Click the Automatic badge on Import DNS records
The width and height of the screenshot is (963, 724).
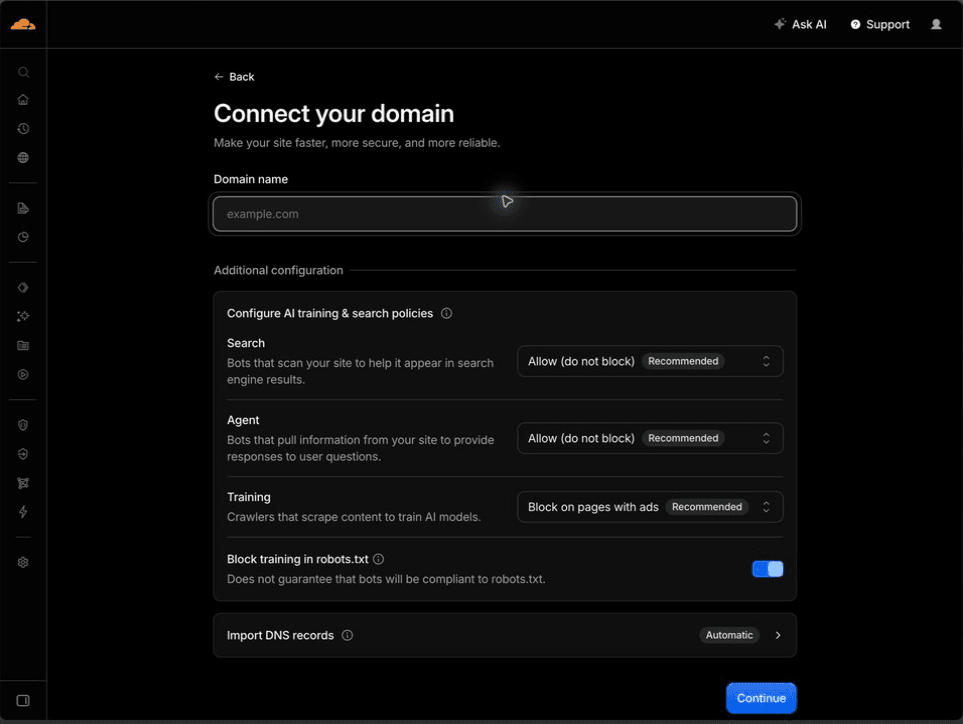point(729,635)
